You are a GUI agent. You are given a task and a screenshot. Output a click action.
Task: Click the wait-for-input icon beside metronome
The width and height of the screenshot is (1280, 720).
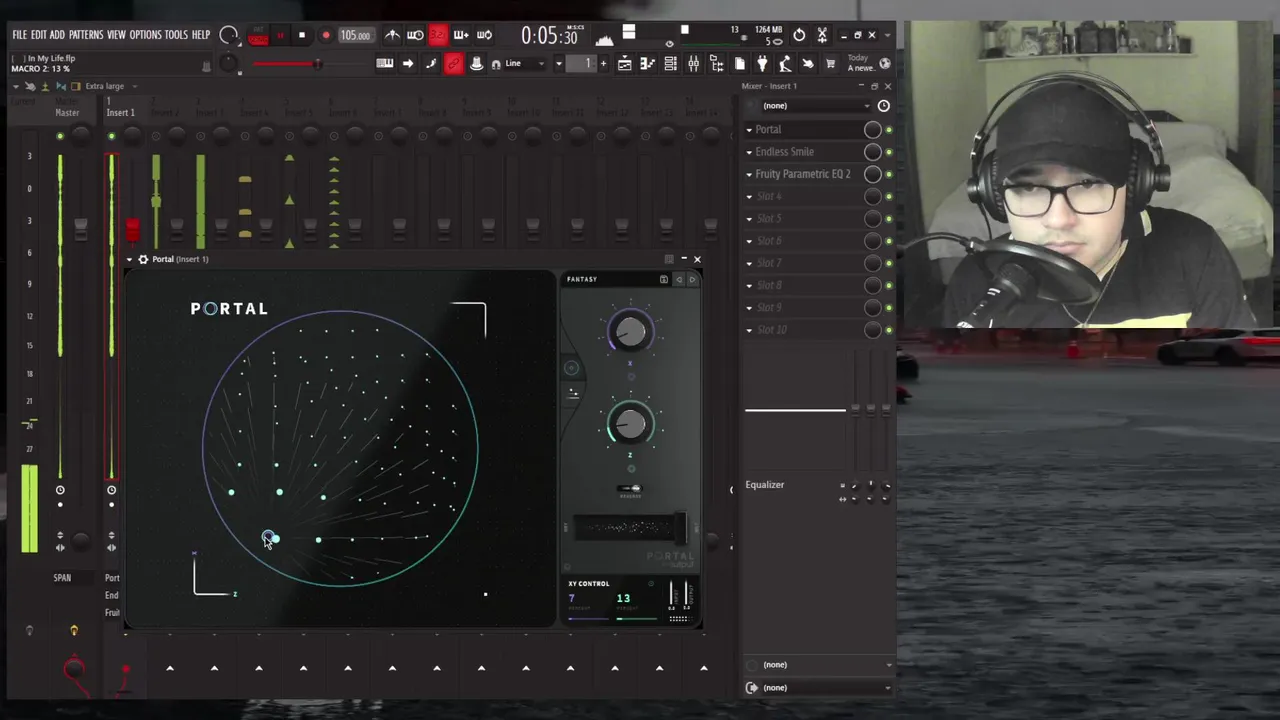415,35
